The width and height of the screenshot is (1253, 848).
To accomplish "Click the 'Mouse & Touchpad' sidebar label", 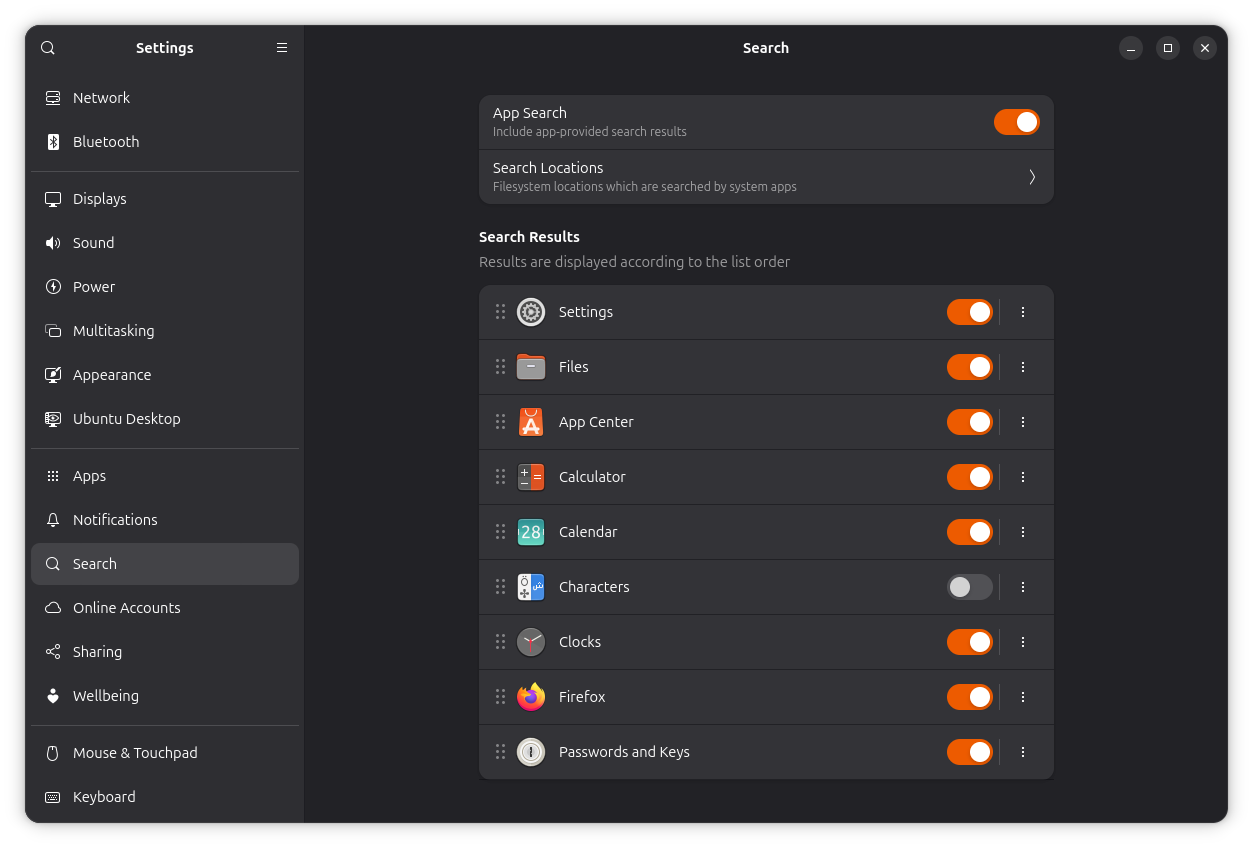I will (x=135, y=753).
